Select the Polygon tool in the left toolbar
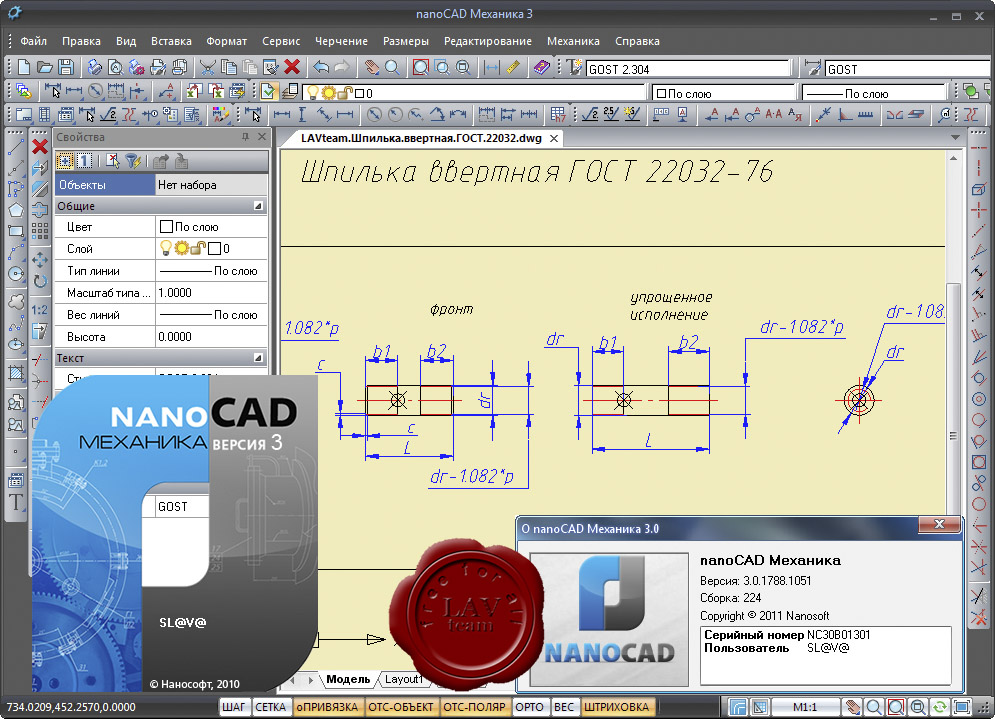This screenshot has height=719, width=995. point(16,210)
